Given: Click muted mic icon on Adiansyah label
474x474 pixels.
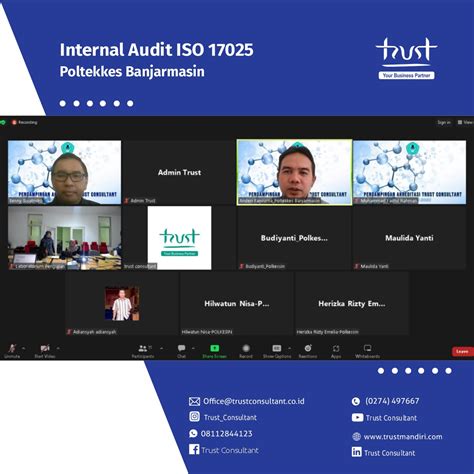Looking at the screenshot, I should tap(69, 332).
